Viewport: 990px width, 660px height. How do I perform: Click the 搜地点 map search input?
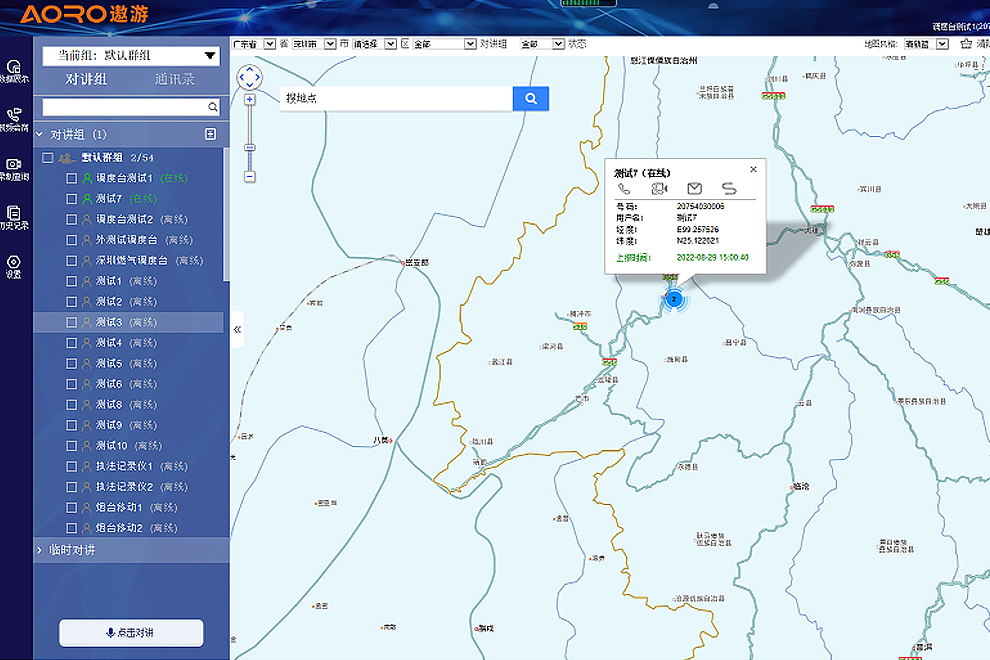pyautogui.click(x=397, y=99)
